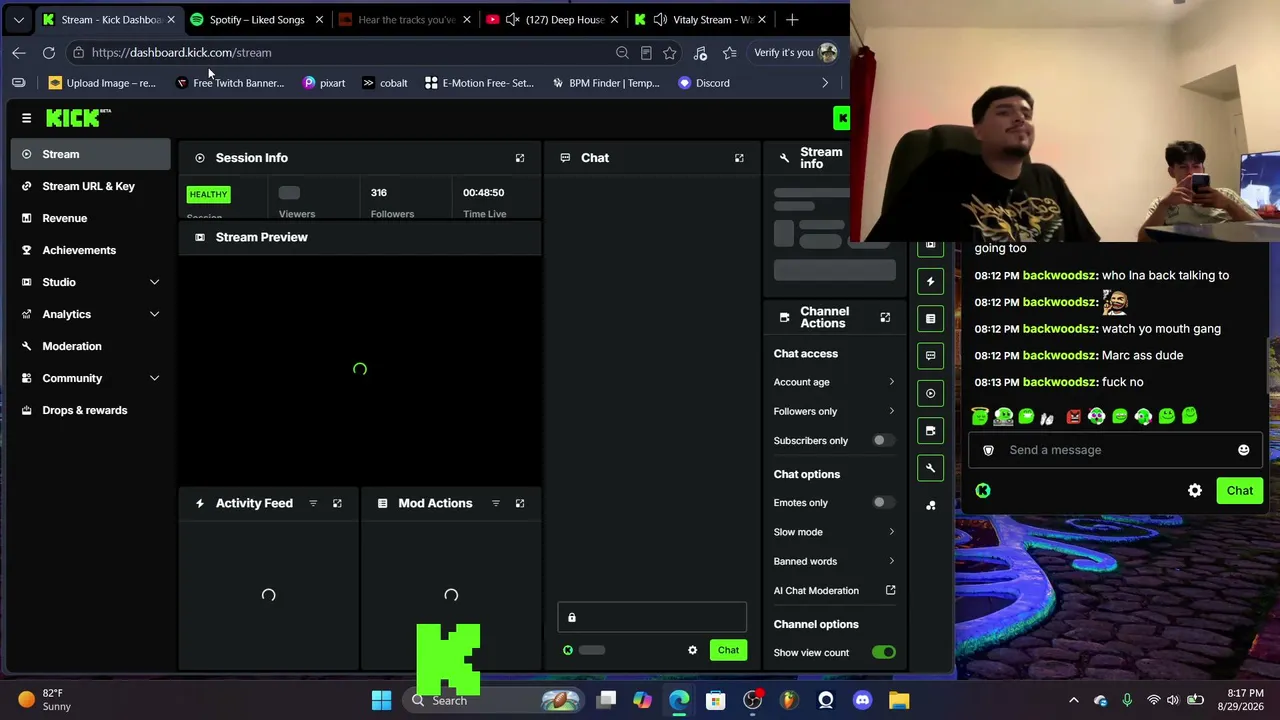Viewport: 1280px width, 720px height.
Task: Click the play circle icon in right strip
Action: [931, 393]
